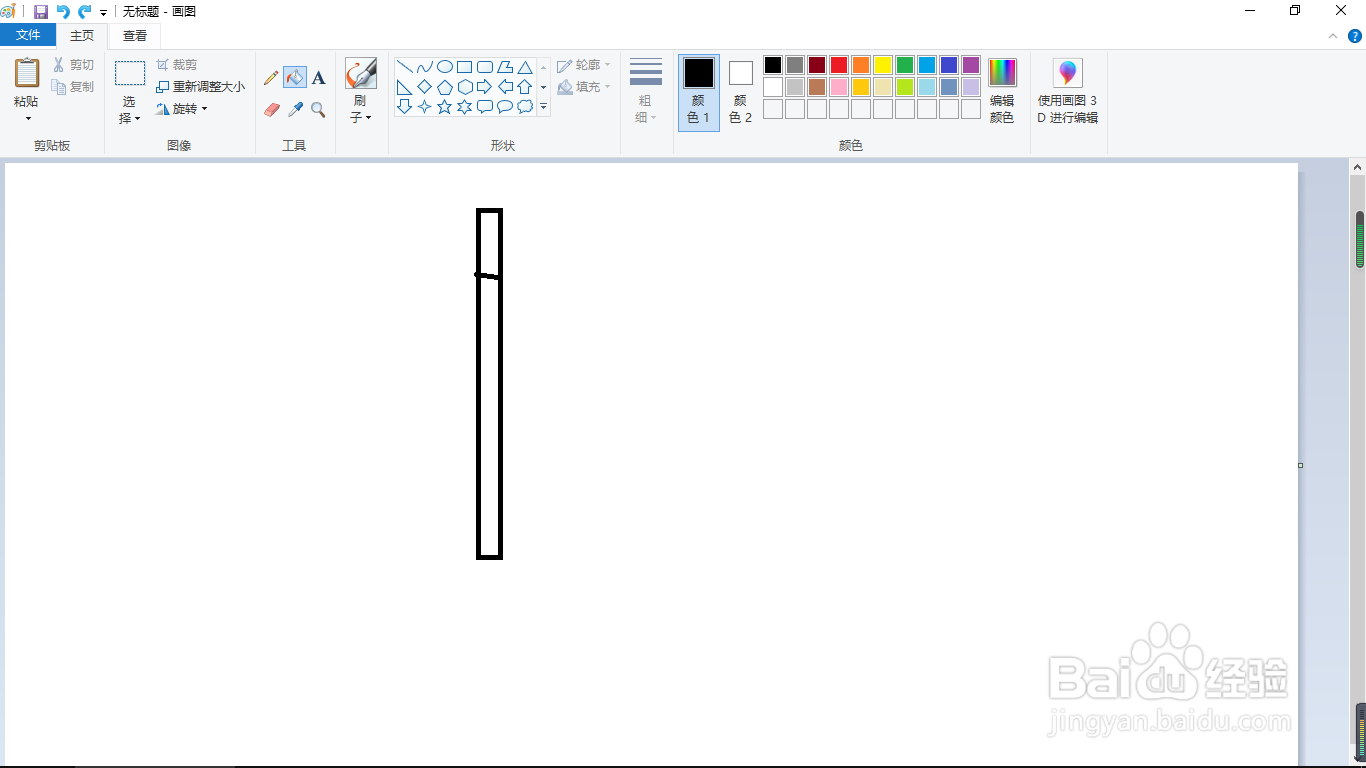Open Paint help question mark icon
Image resolution: width=1366 pixels, height=768 pixels.
1355,36
